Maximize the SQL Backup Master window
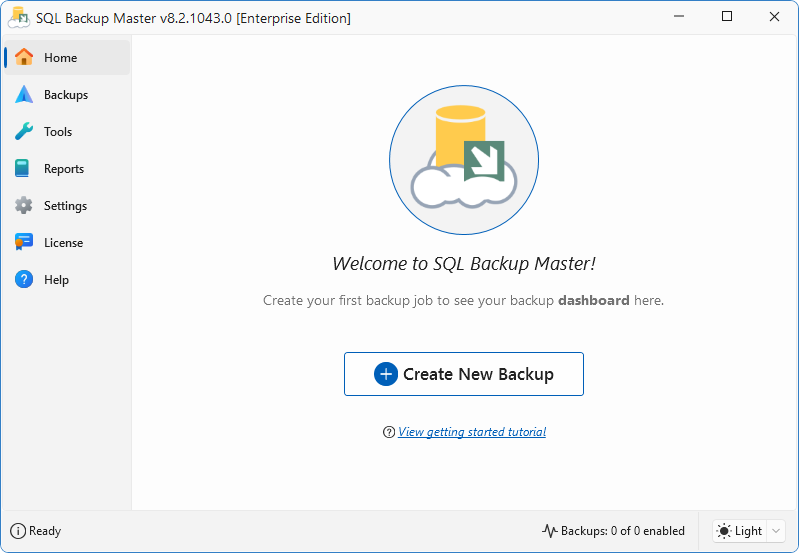Screen dimensions: 799x553 727,17
